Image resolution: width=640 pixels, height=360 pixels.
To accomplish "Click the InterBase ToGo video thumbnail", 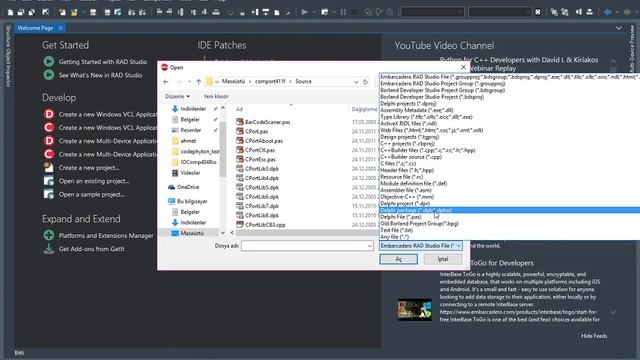I will click(415, 309).
